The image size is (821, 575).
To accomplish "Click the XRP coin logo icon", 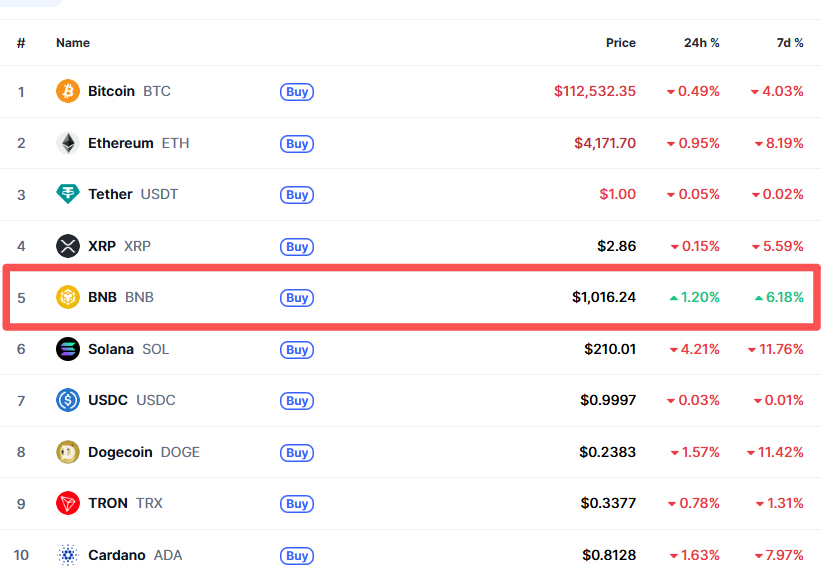I will [68, 246].
